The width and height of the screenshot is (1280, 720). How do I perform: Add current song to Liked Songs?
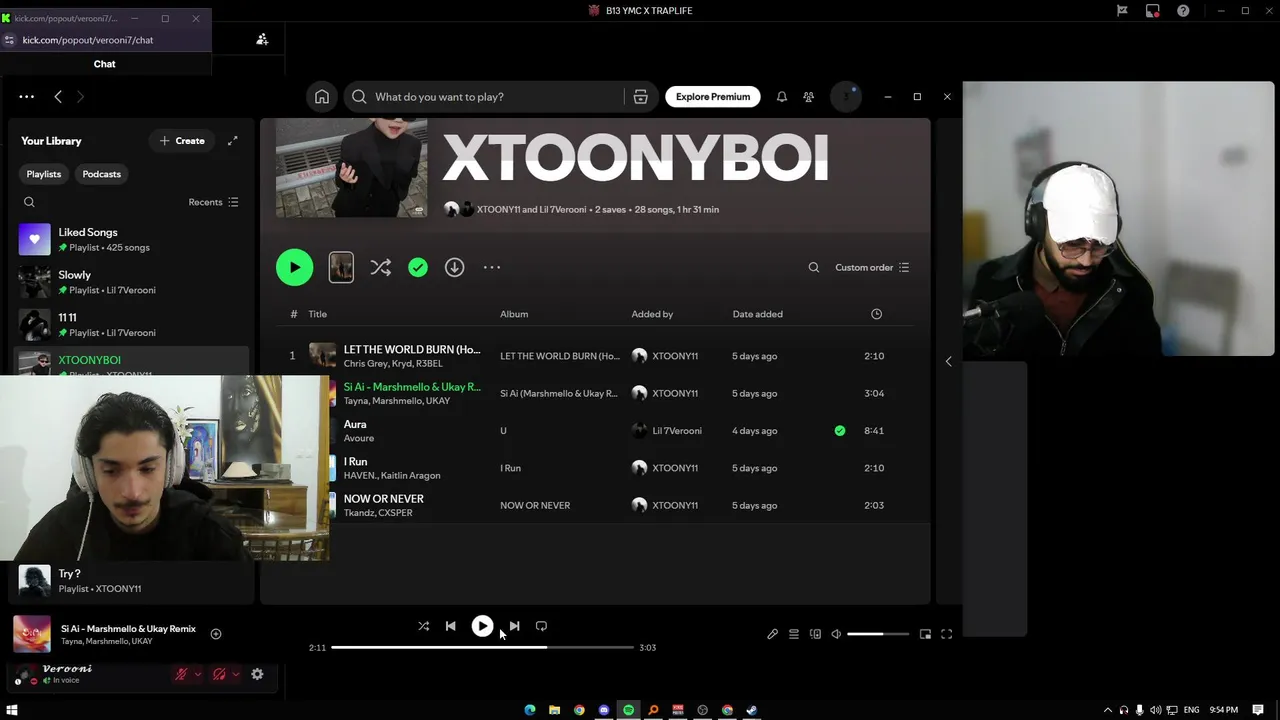(x=216, y=633)
